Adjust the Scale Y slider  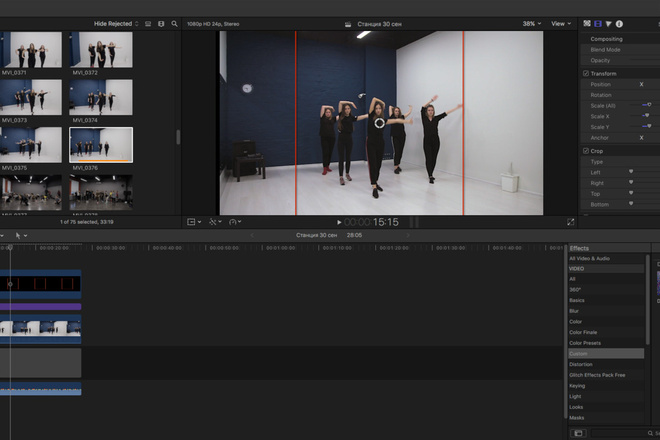[649, 125]
